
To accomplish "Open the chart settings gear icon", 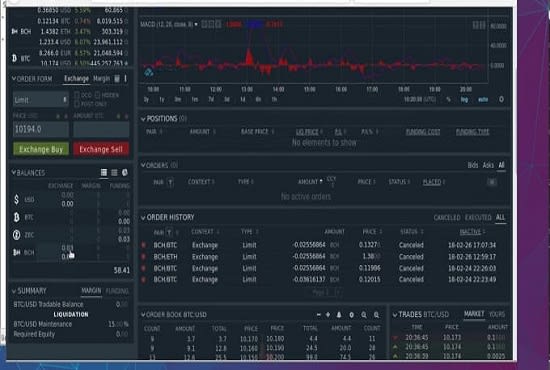I will pos(501,100).
